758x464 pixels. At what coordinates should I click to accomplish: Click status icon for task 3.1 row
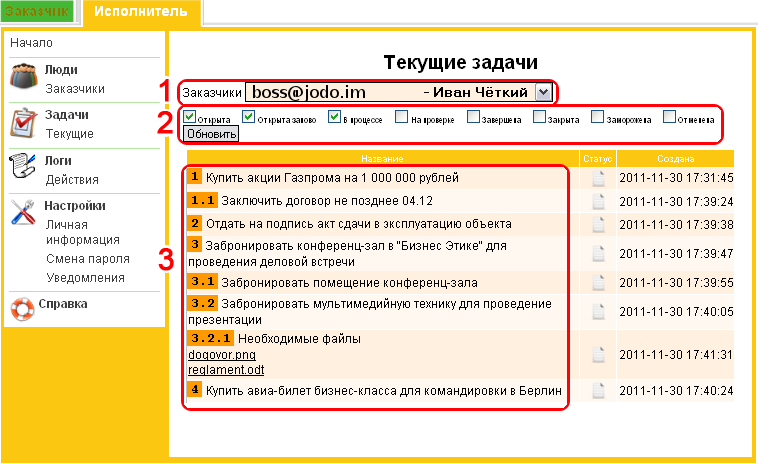coord(598,282)
